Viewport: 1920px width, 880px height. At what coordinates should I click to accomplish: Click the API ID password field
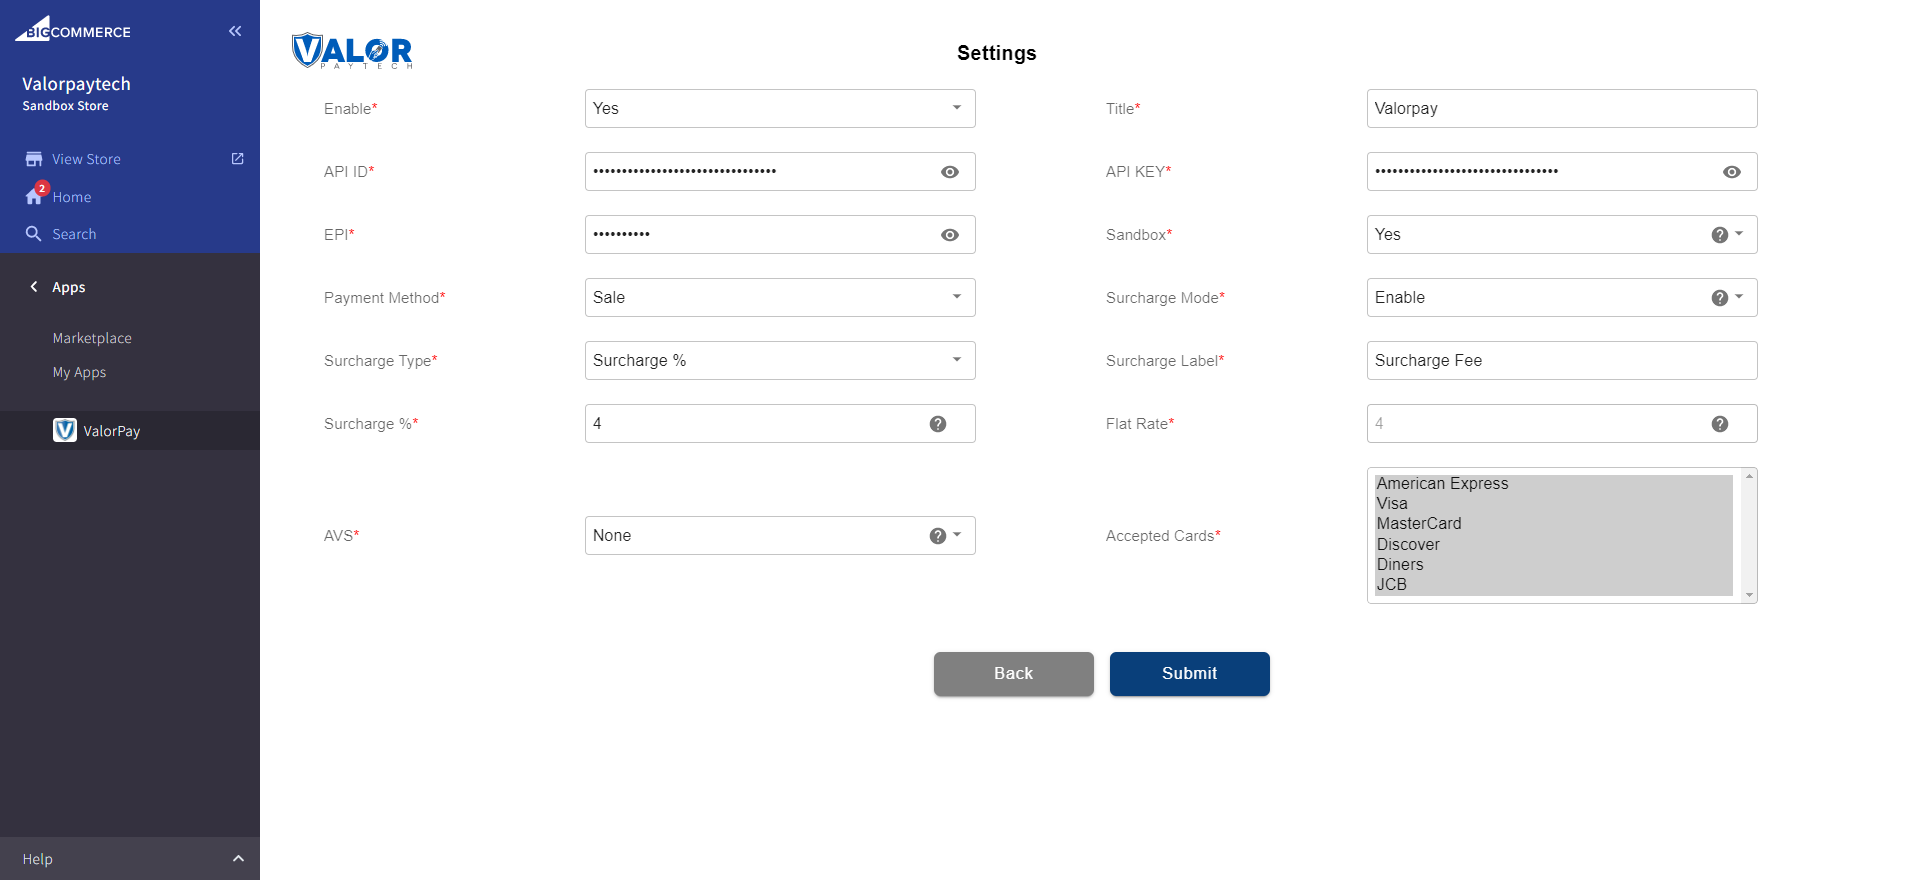pos(780,172)
